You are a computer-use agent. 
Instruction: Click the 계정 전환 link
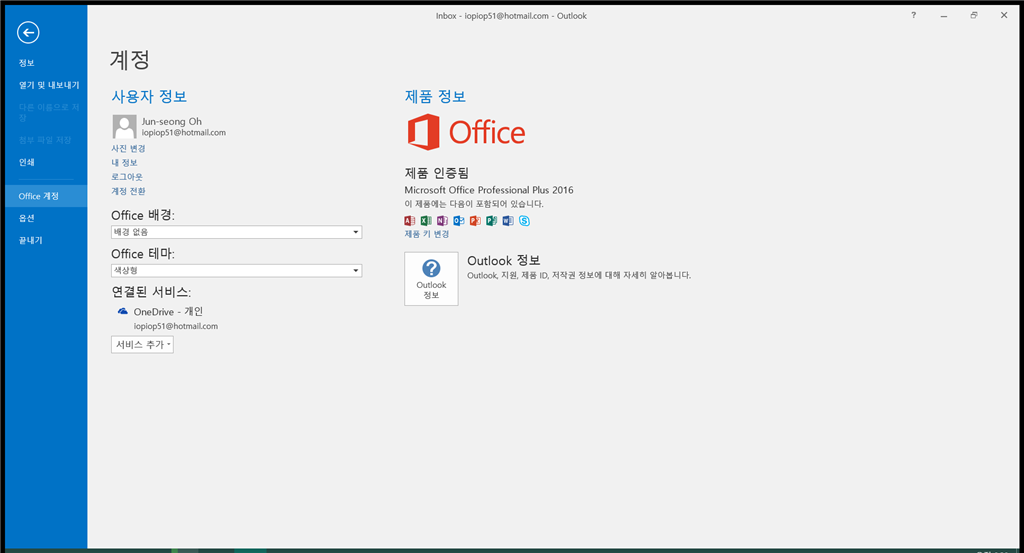[128, 191]
